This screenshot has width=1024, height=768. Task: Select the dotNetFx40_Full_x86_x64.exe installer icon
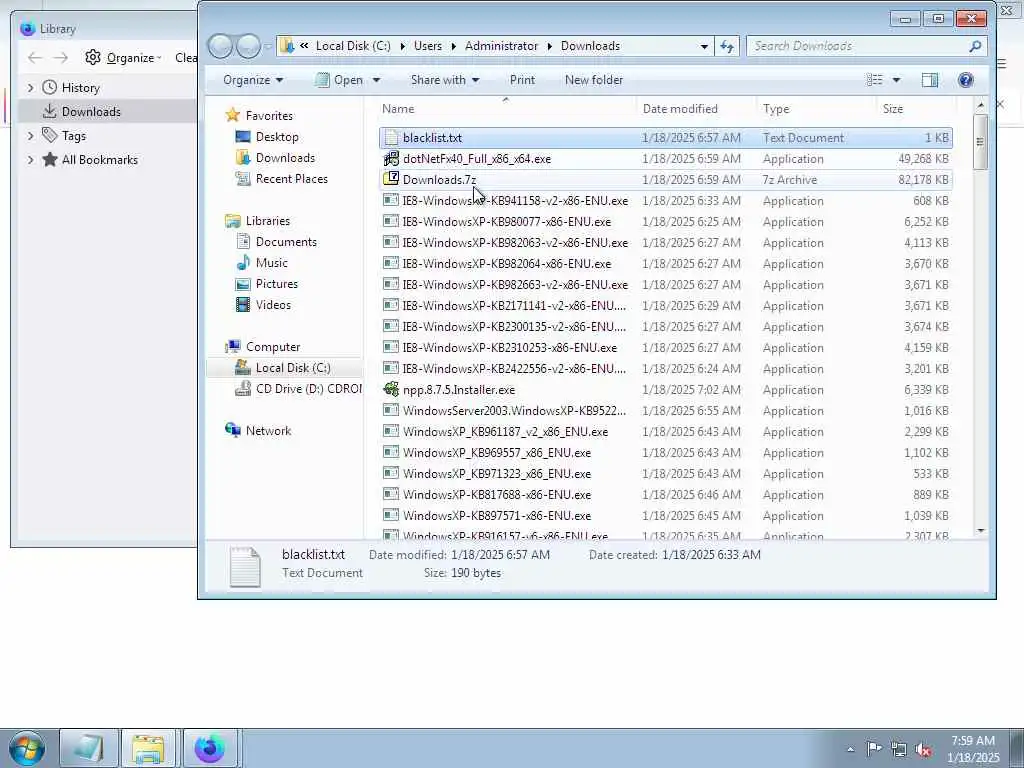point(391,159)
